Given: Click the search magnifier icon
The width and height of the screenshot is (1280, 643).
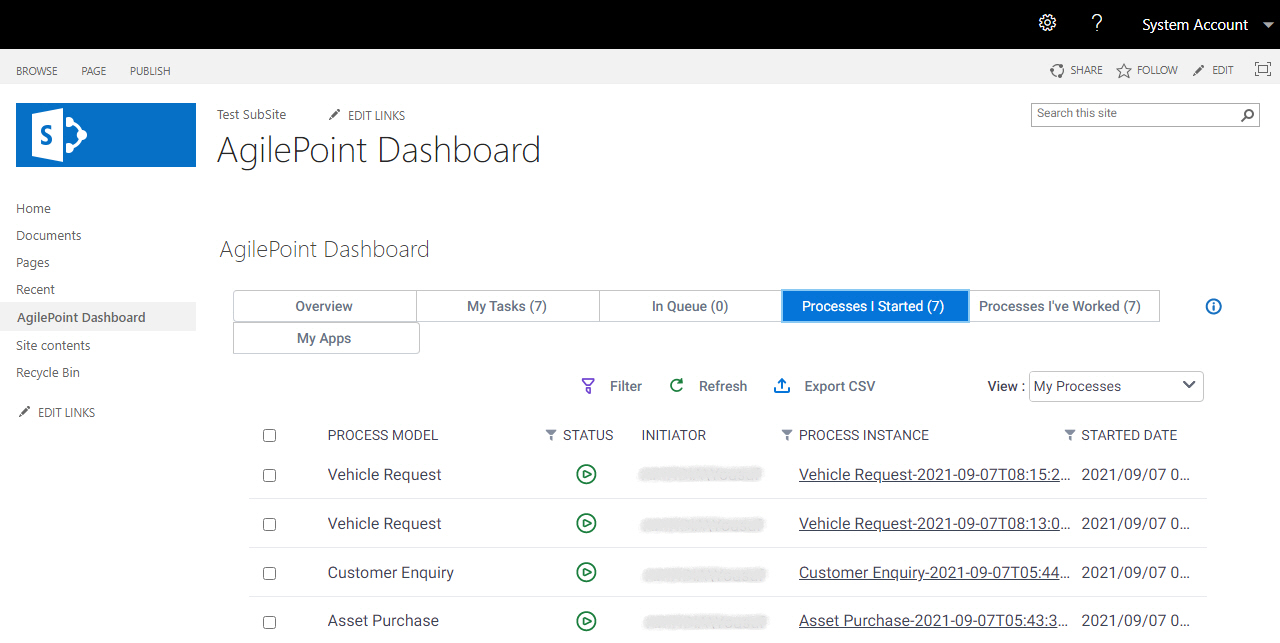Looking at the screenshot, I should 1248,115.
